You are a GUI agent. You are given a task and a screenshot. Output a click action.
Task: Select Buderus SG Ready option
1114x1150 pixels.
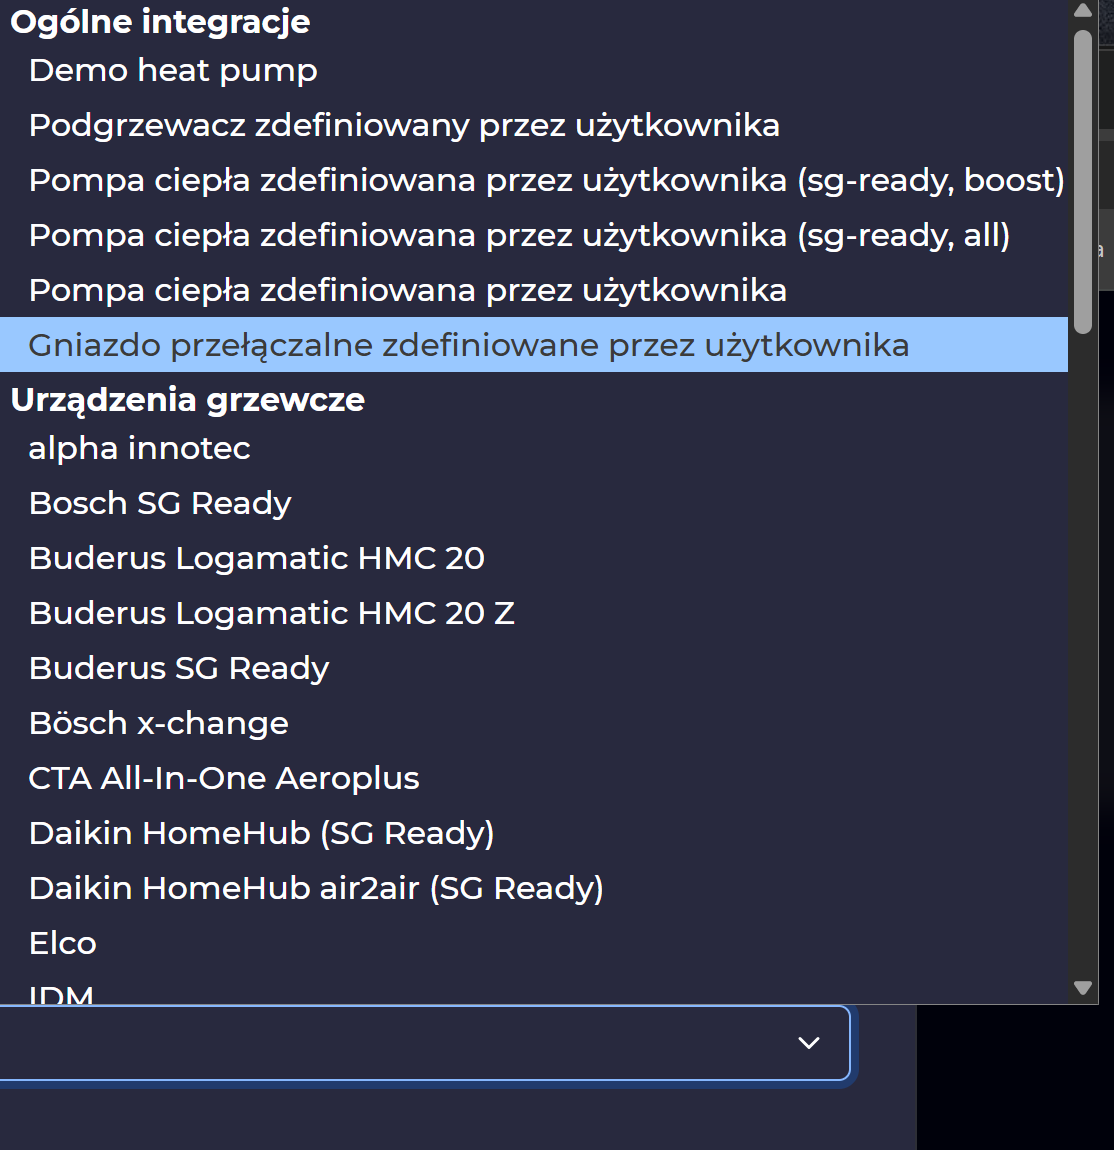[179, 669]
